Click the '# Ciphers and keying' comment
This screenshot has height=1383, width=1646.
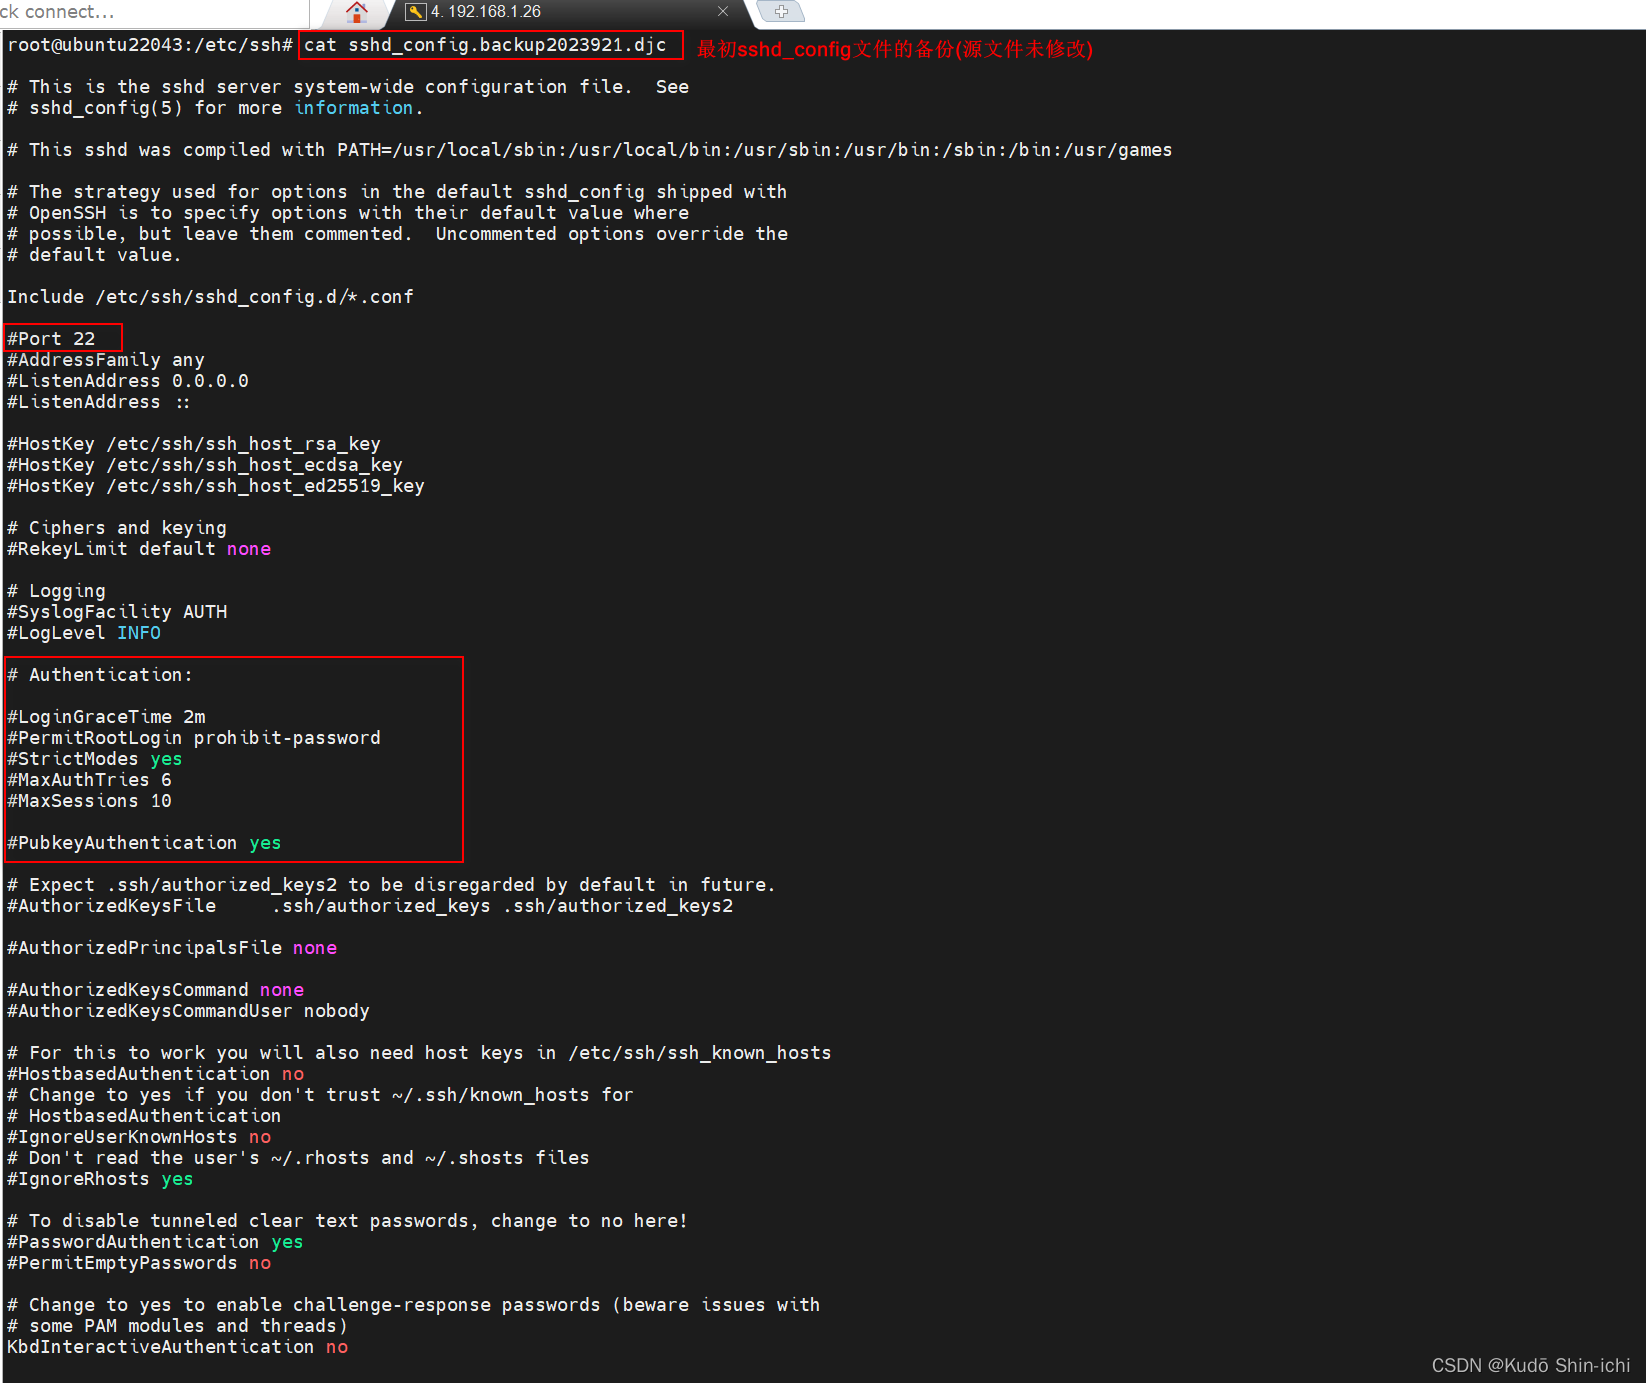pos(117,528)
